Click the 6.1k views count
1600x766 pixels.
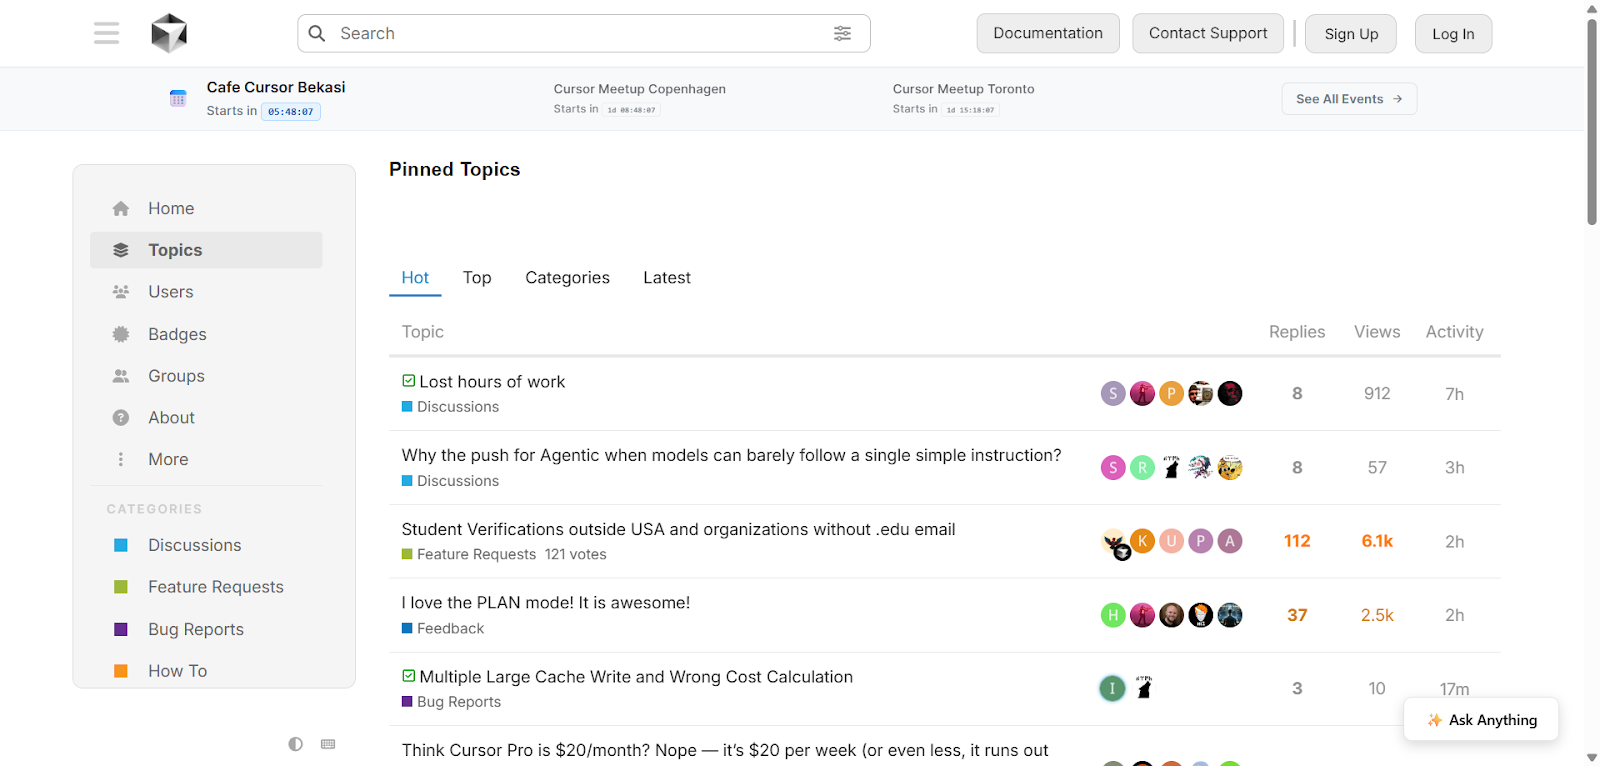[1377, 541]
